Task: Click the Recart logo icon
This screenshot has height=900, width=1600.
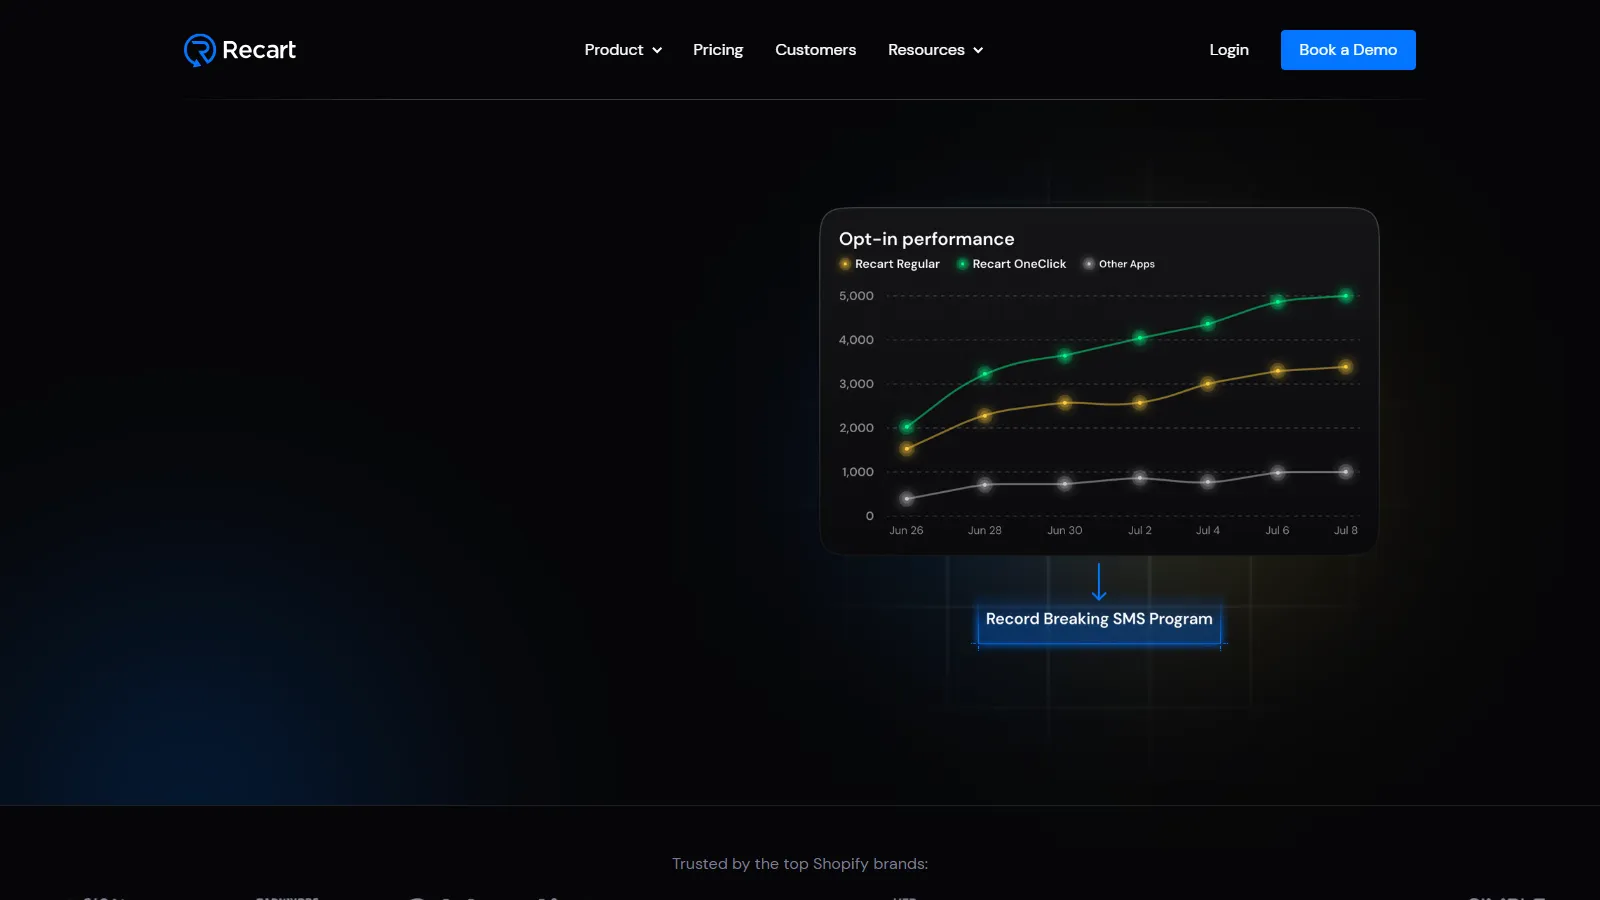Action: click(x=200, y=50)
